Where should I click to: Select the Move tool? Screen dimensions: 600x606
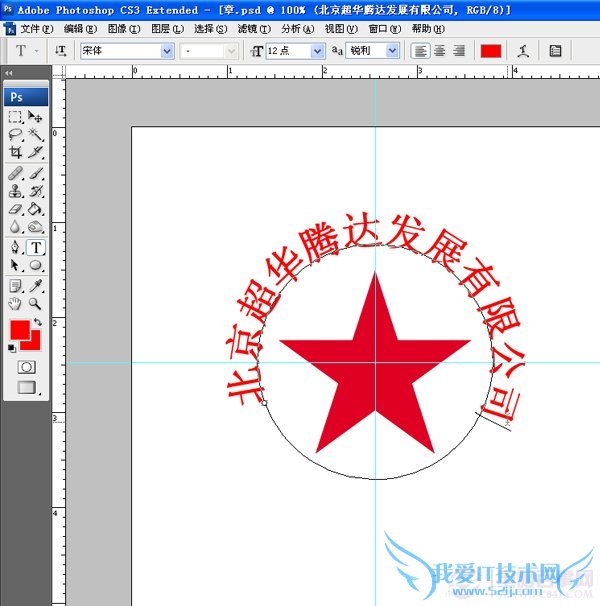[x=36, y=117]
